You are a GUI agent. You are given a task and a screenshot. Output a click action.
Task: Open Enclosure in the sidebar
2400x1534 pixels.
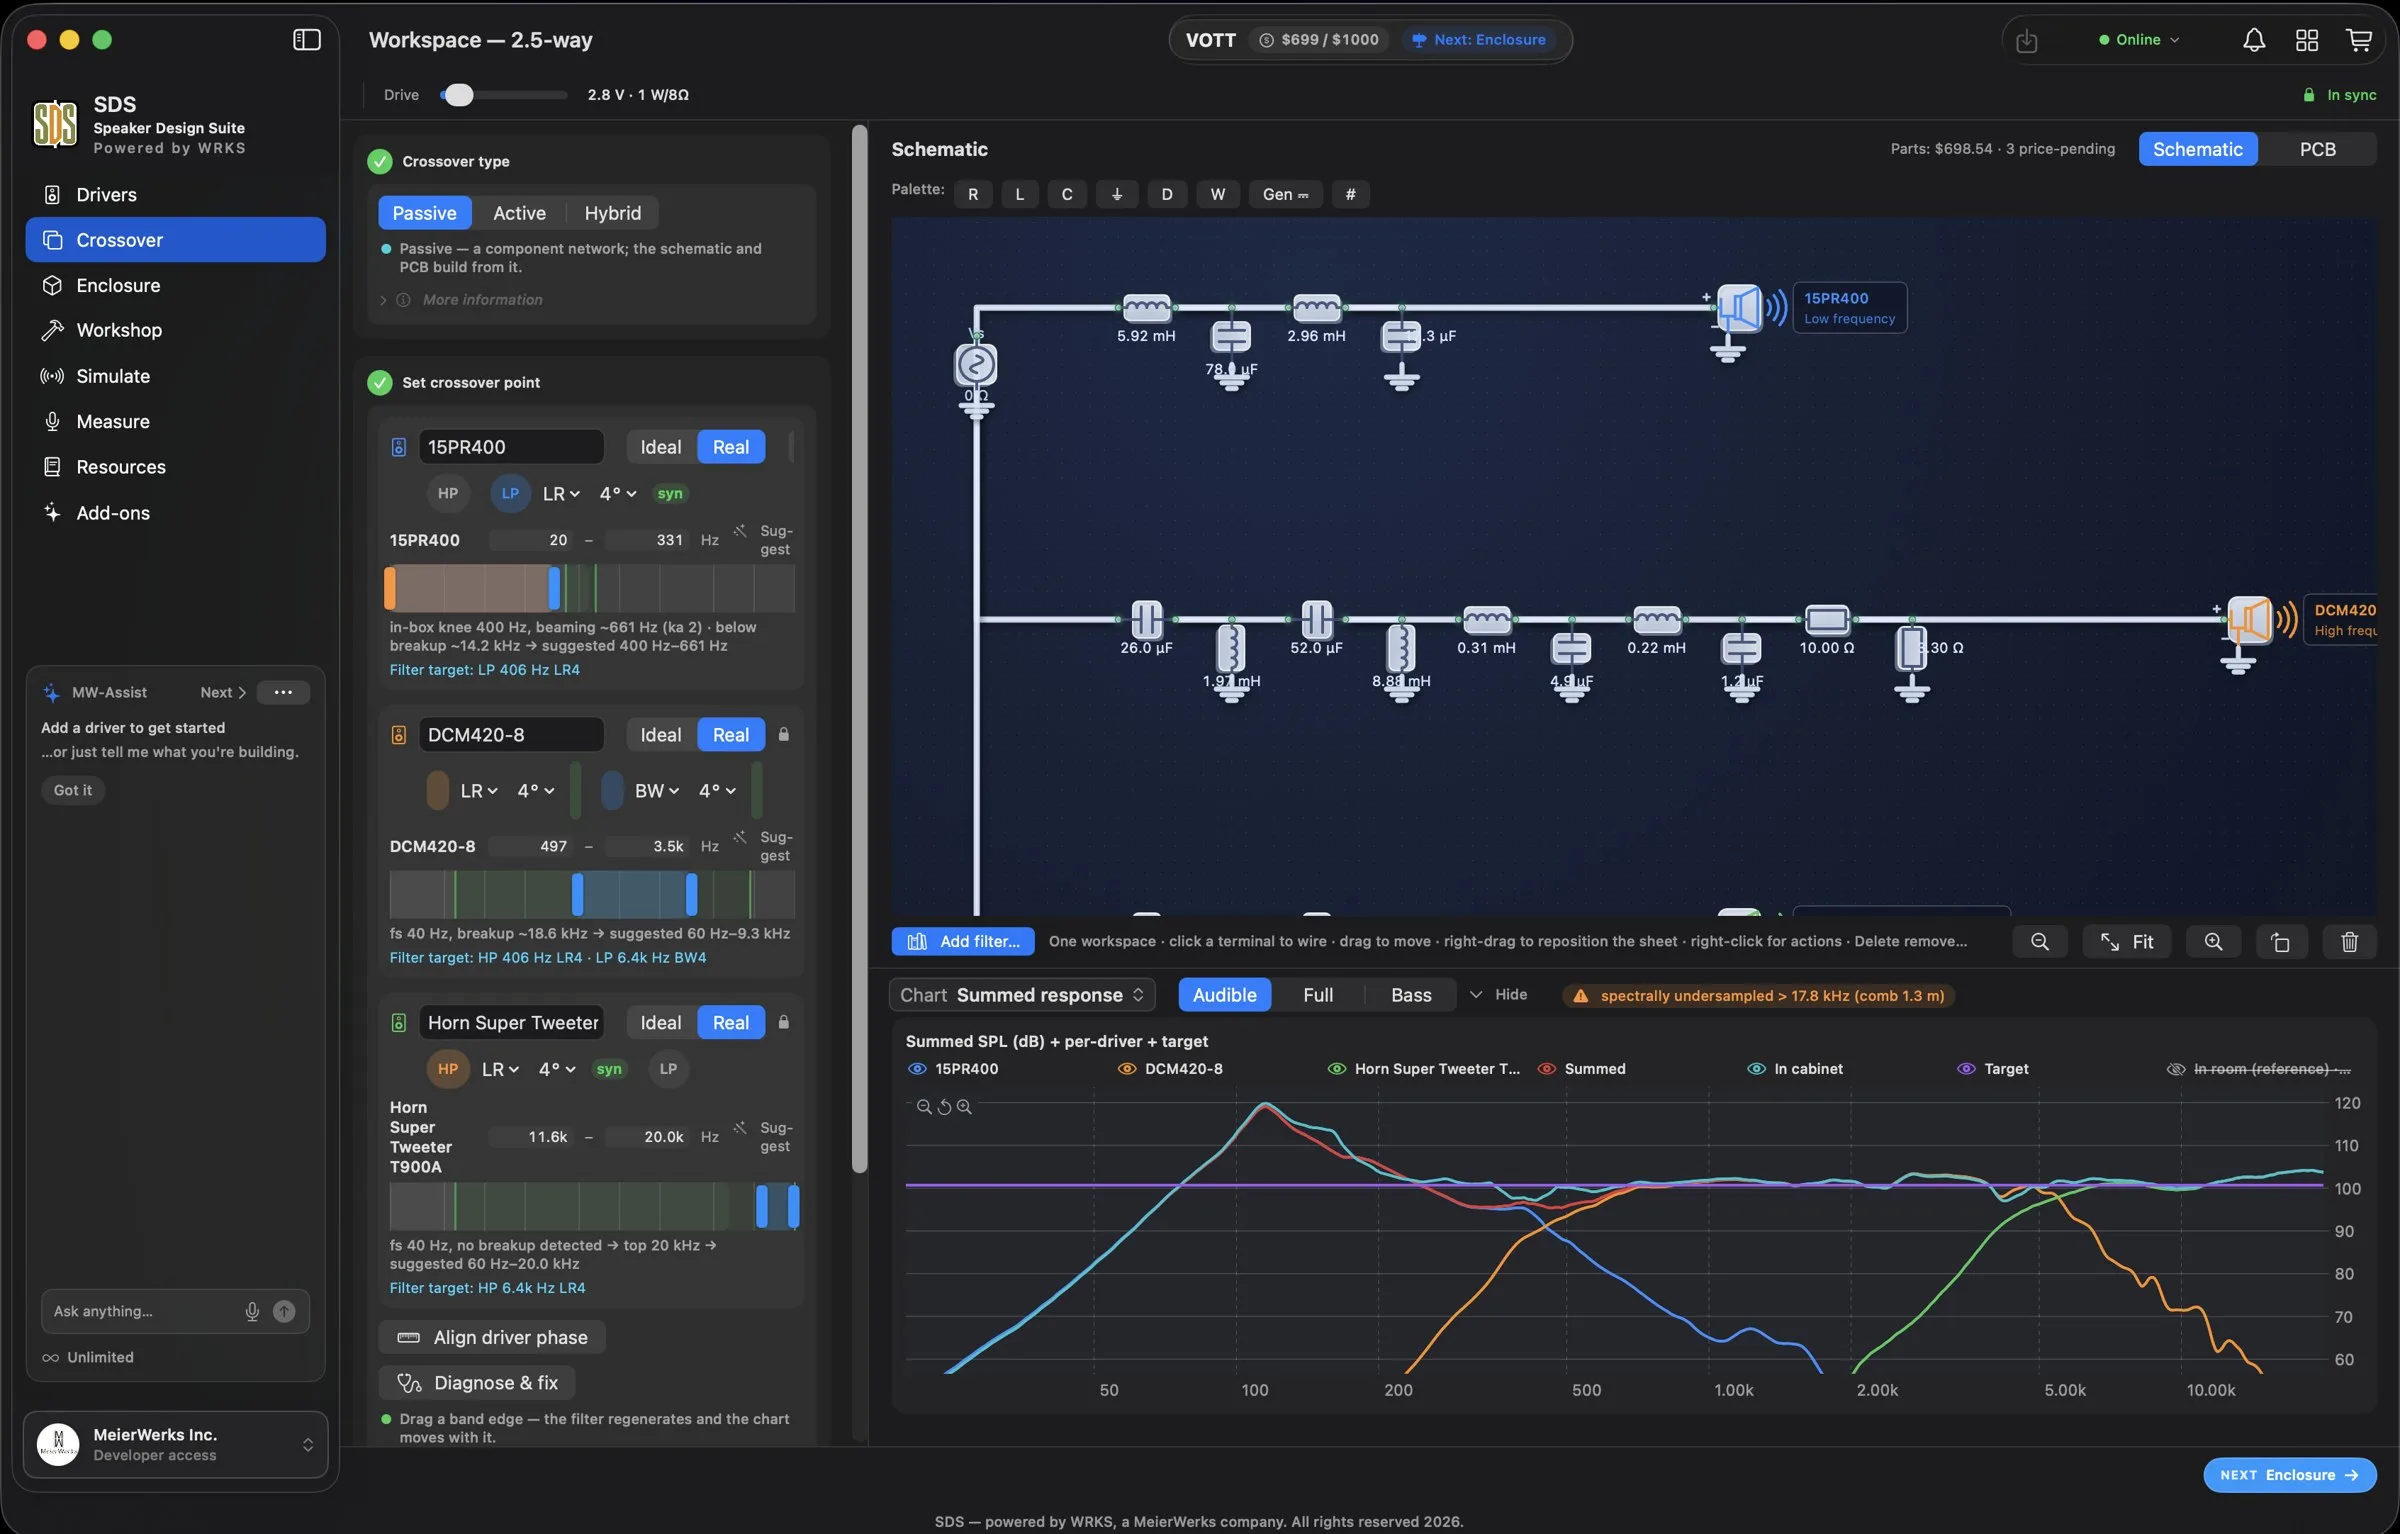(x=175, y=286)
